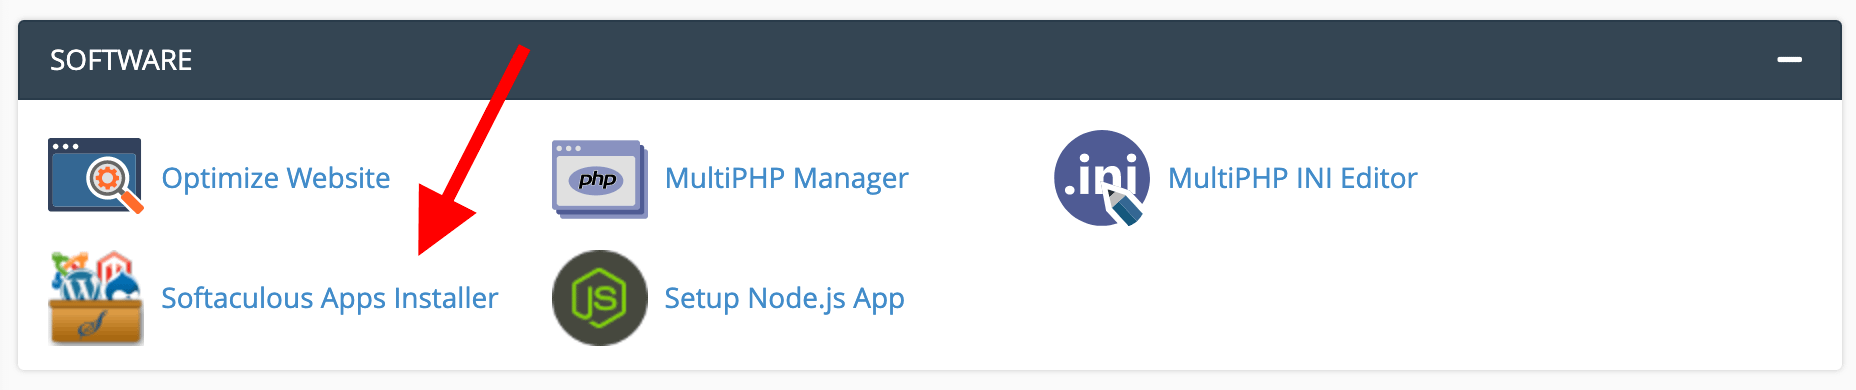Click the wooden chest in Softaculous icon
The image size is (1856, 390).
(x=96, y=322)
